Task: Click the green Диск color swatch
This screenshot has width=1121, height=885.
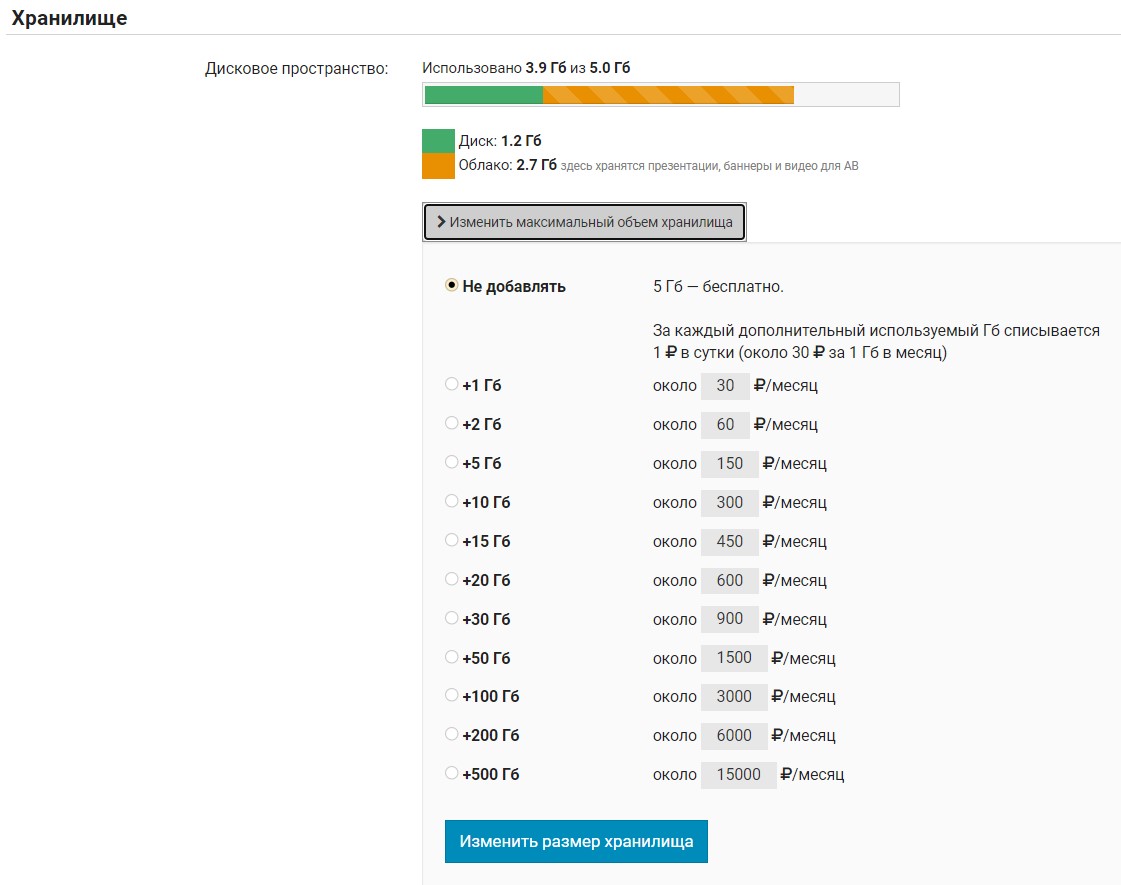Action: [438, 141]
